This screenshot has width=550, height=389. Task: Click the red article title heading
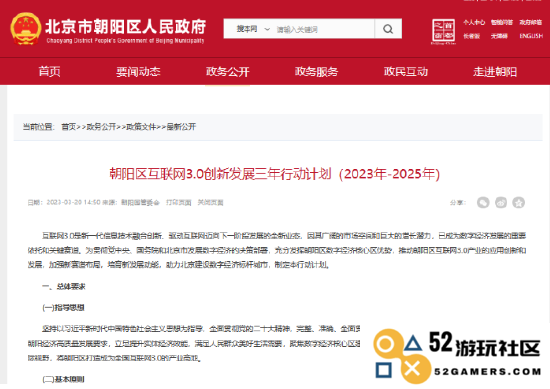point(275,174)
